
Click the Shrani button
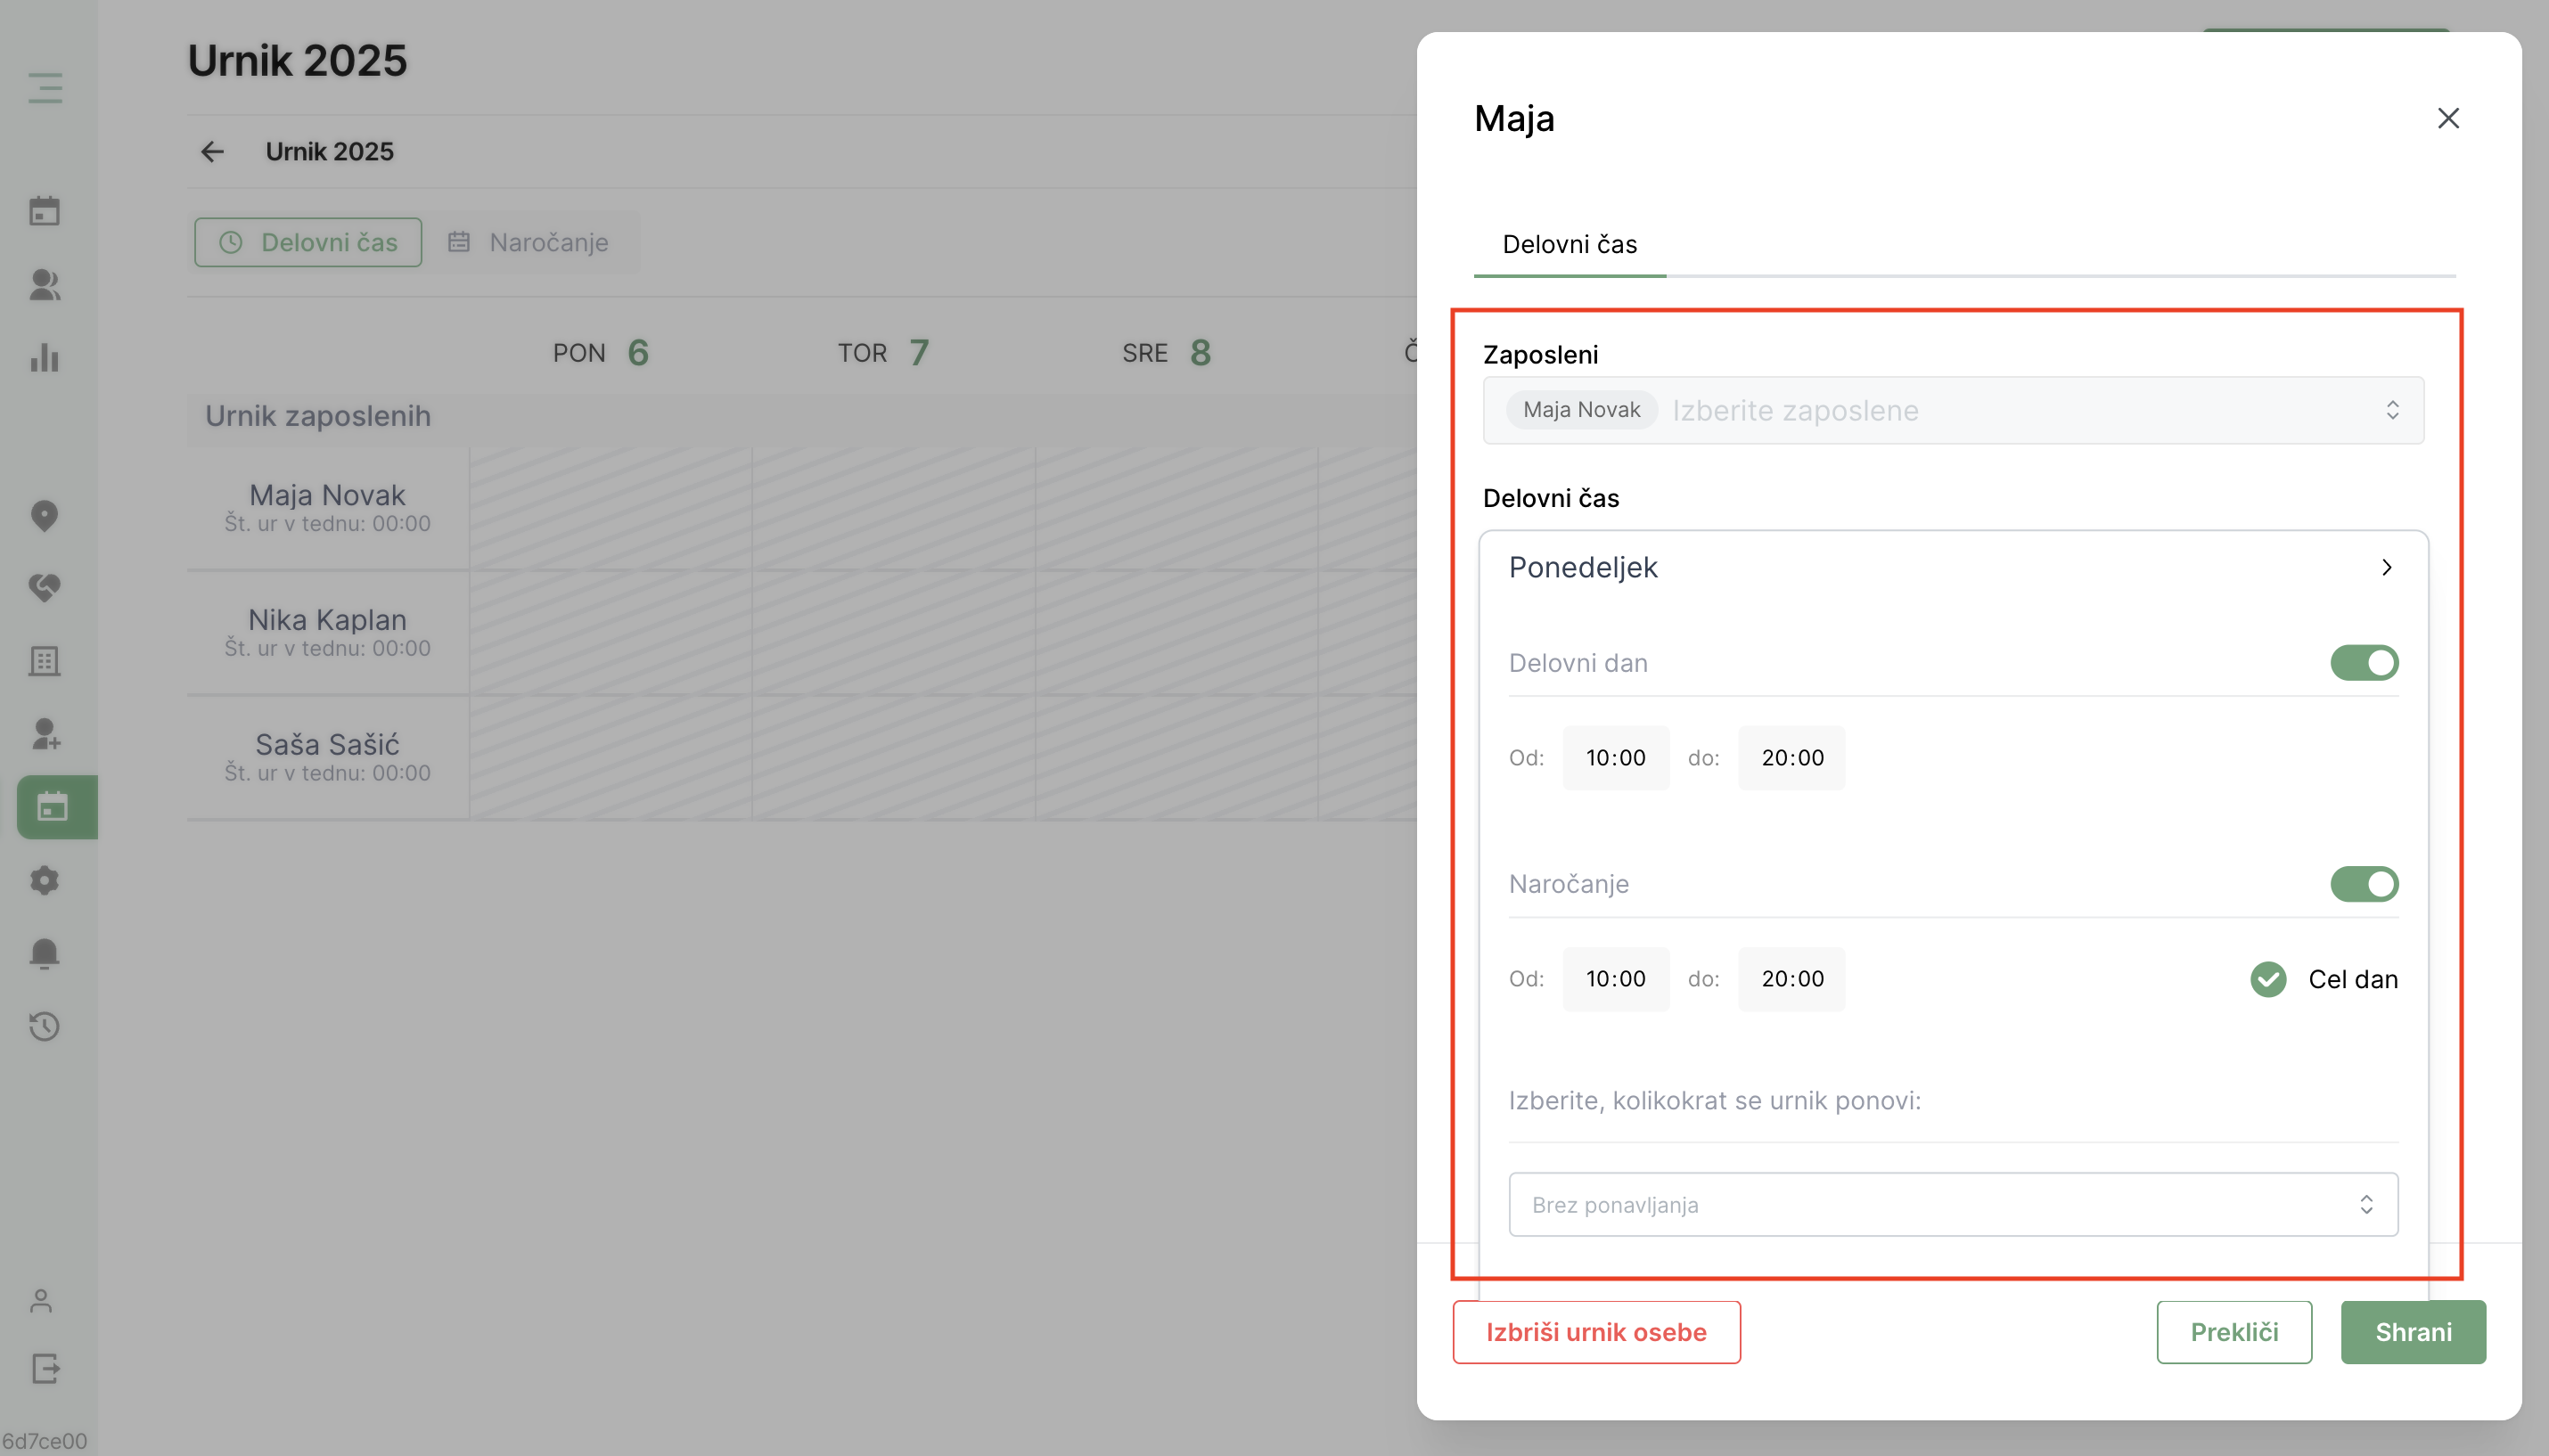2413,1332
